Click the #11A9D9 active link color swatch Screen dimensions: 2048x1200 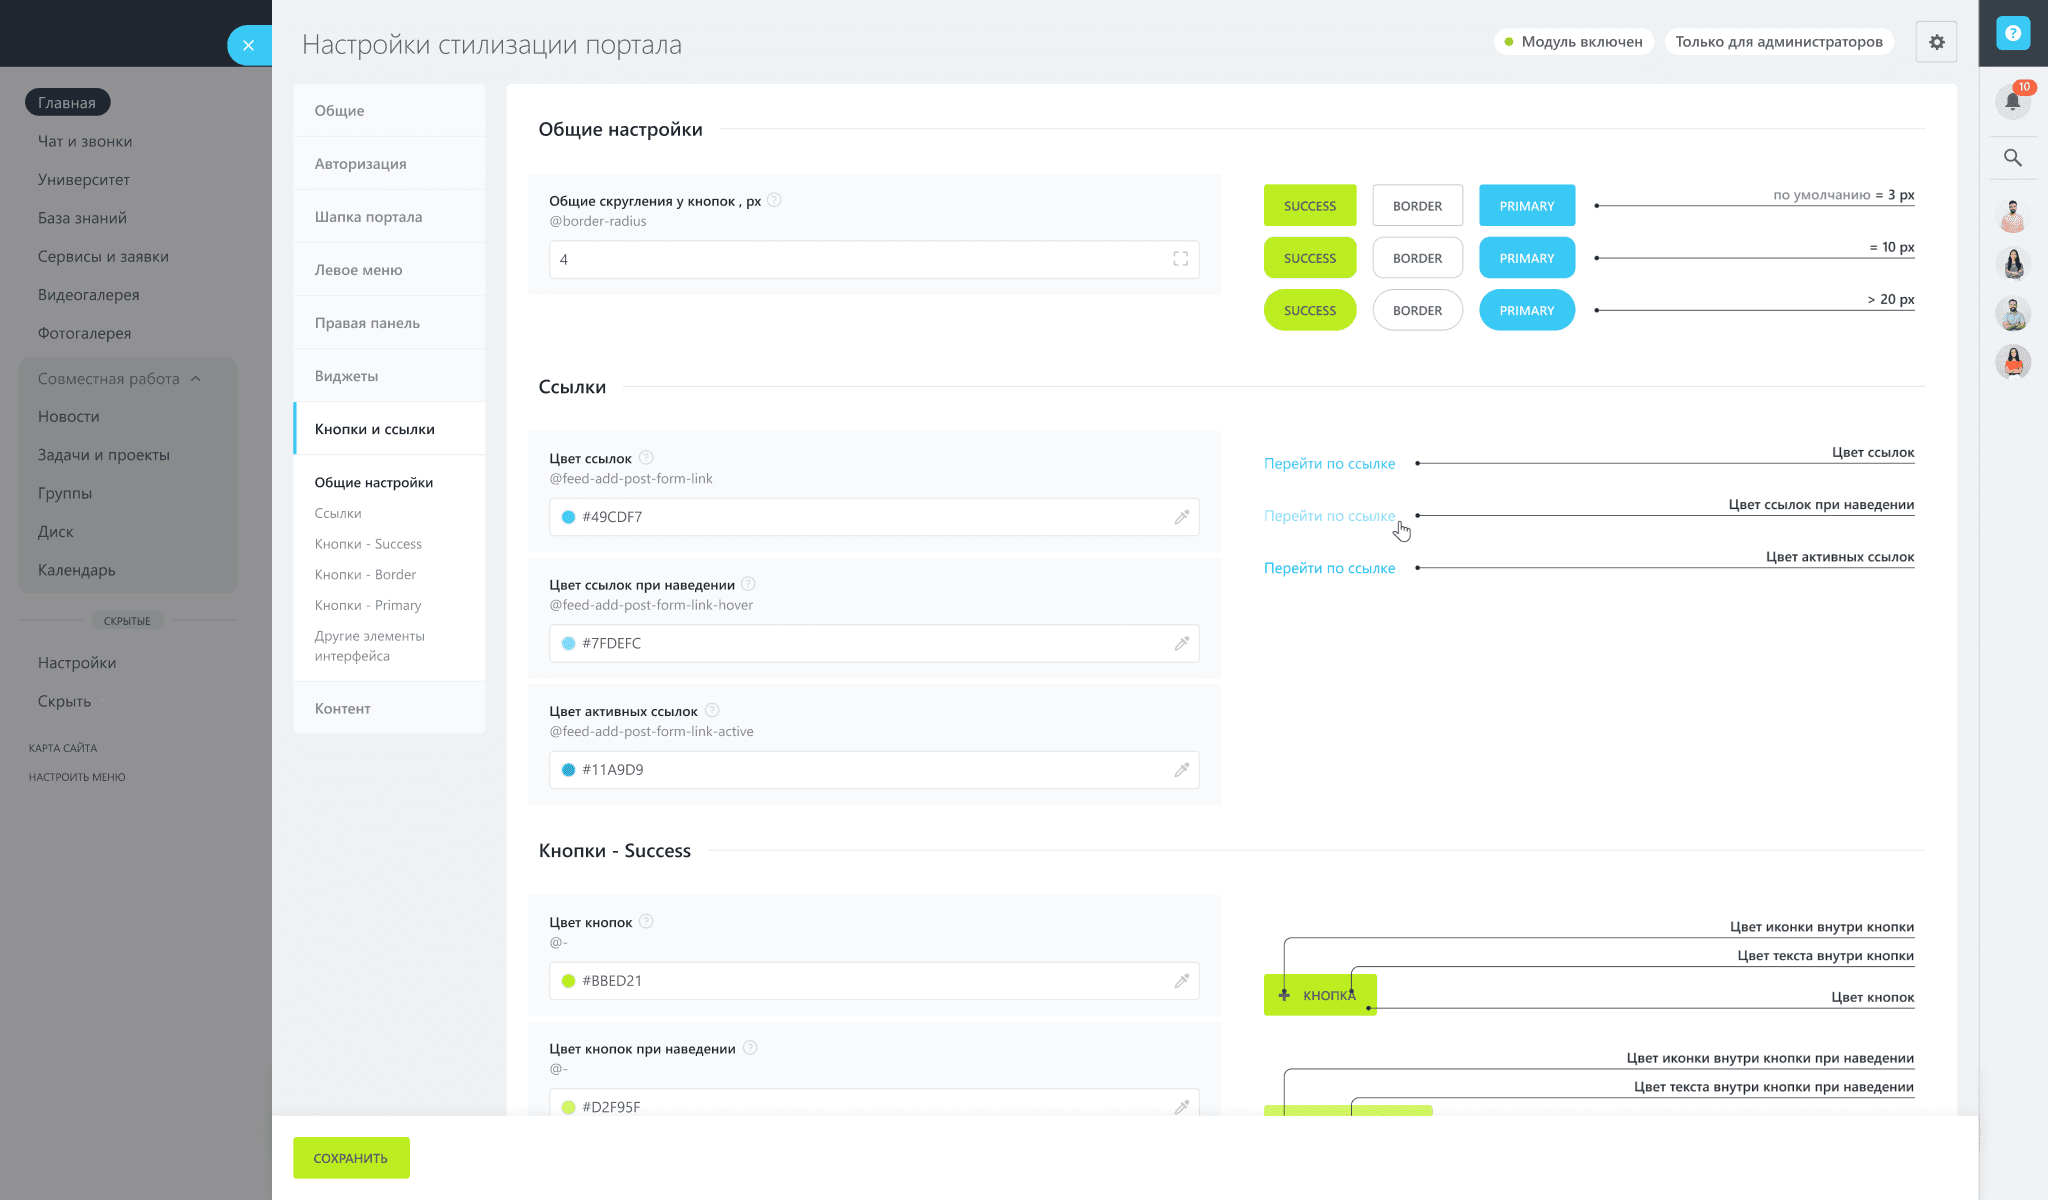568,770
